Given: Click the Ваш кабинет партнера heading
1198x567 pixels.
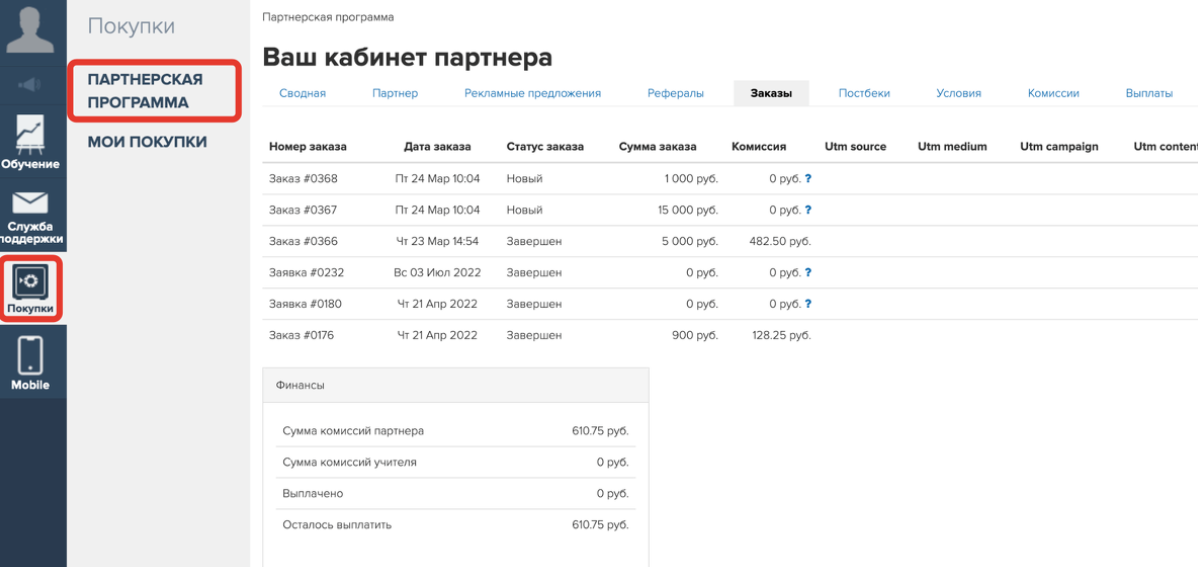Looking at the screenshot, I should (x=407, y=57).
